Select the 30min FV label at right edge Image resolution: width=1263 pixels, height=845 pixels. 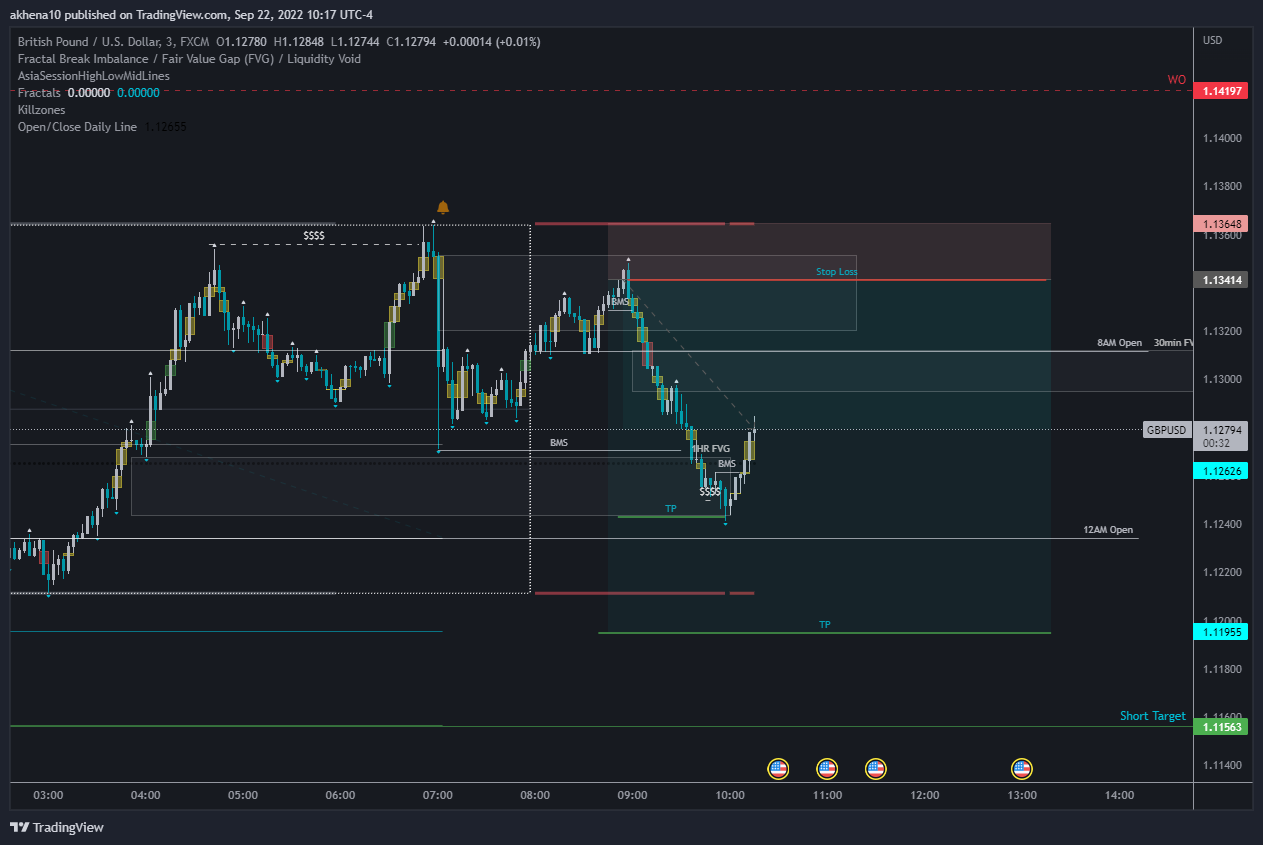tap(1173, 343)
